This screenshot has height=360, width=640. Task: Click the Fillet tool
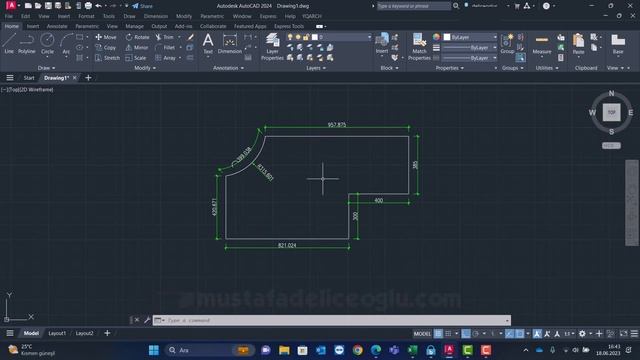pyautogui.click(x=165, y=47)
